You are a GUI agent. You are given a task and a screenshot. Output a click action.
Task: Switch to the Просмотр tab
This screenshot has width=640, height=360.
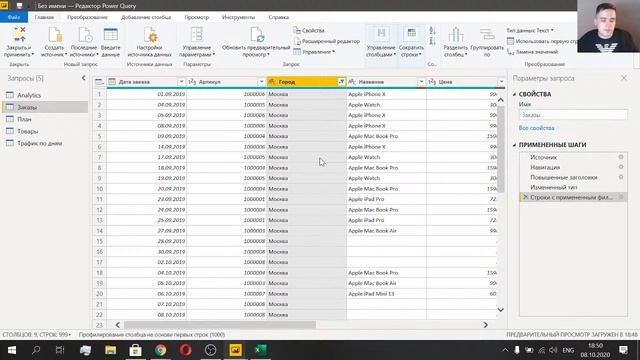196,17
